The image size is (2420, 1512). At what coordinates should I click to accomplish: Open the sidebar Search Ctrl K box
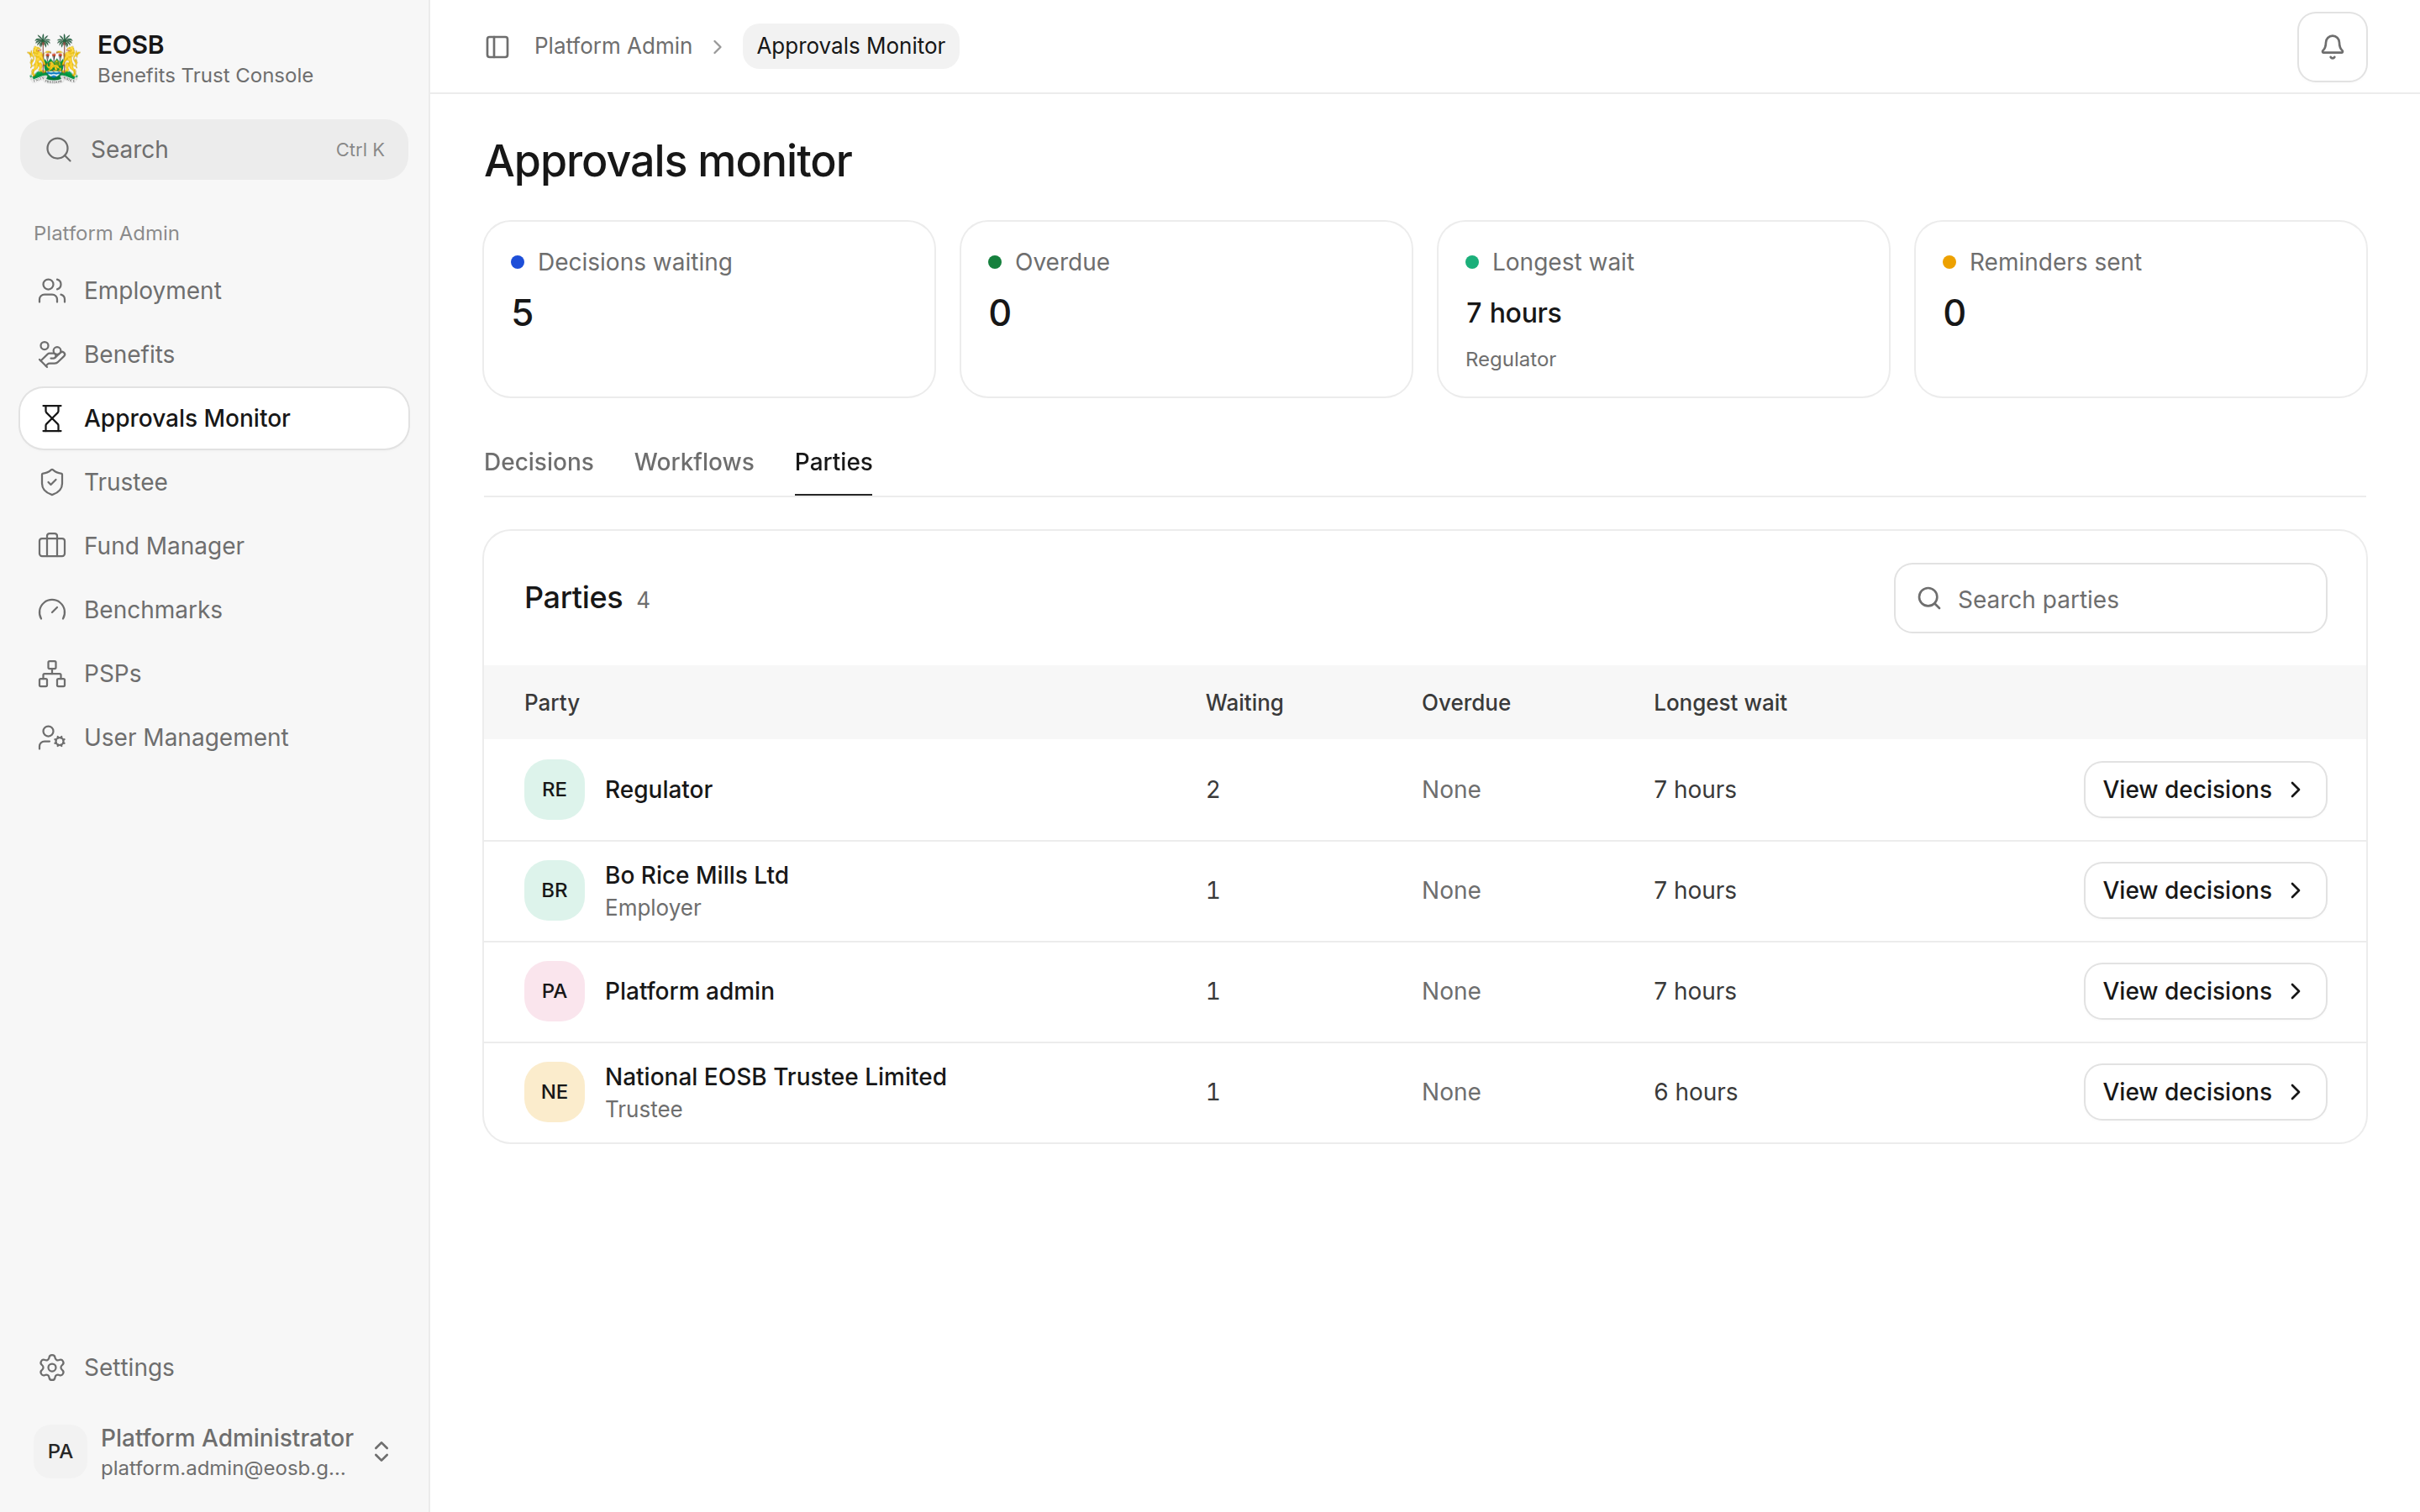tap(214, 150)
